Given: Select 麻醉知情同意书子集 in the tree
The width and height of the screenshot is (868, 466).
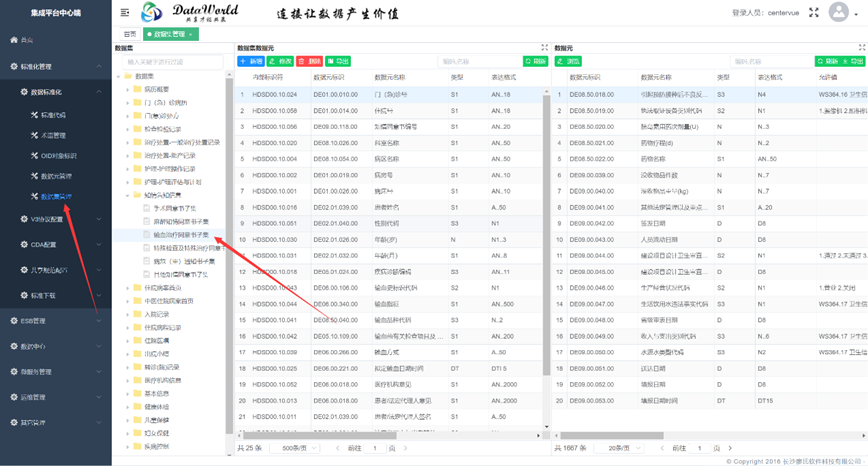Looking at the screenshot, I should pos(181,222).
